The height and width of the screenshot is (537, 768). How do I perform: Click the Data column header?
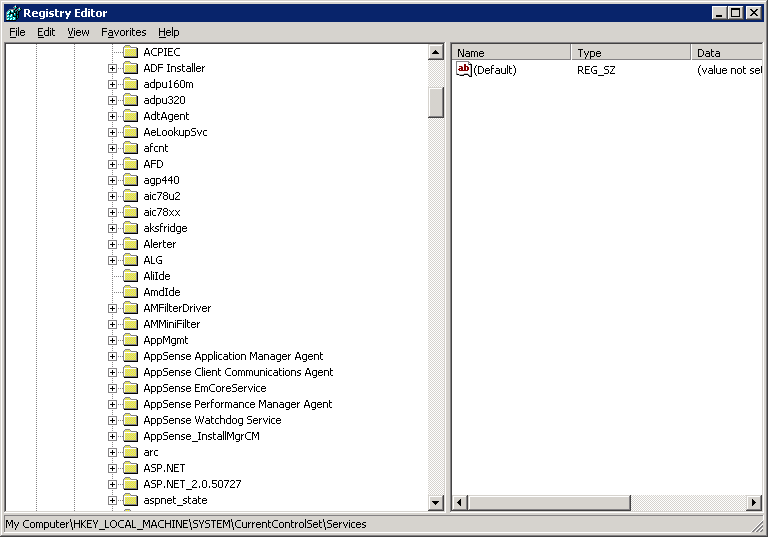[x=727, y=52]
